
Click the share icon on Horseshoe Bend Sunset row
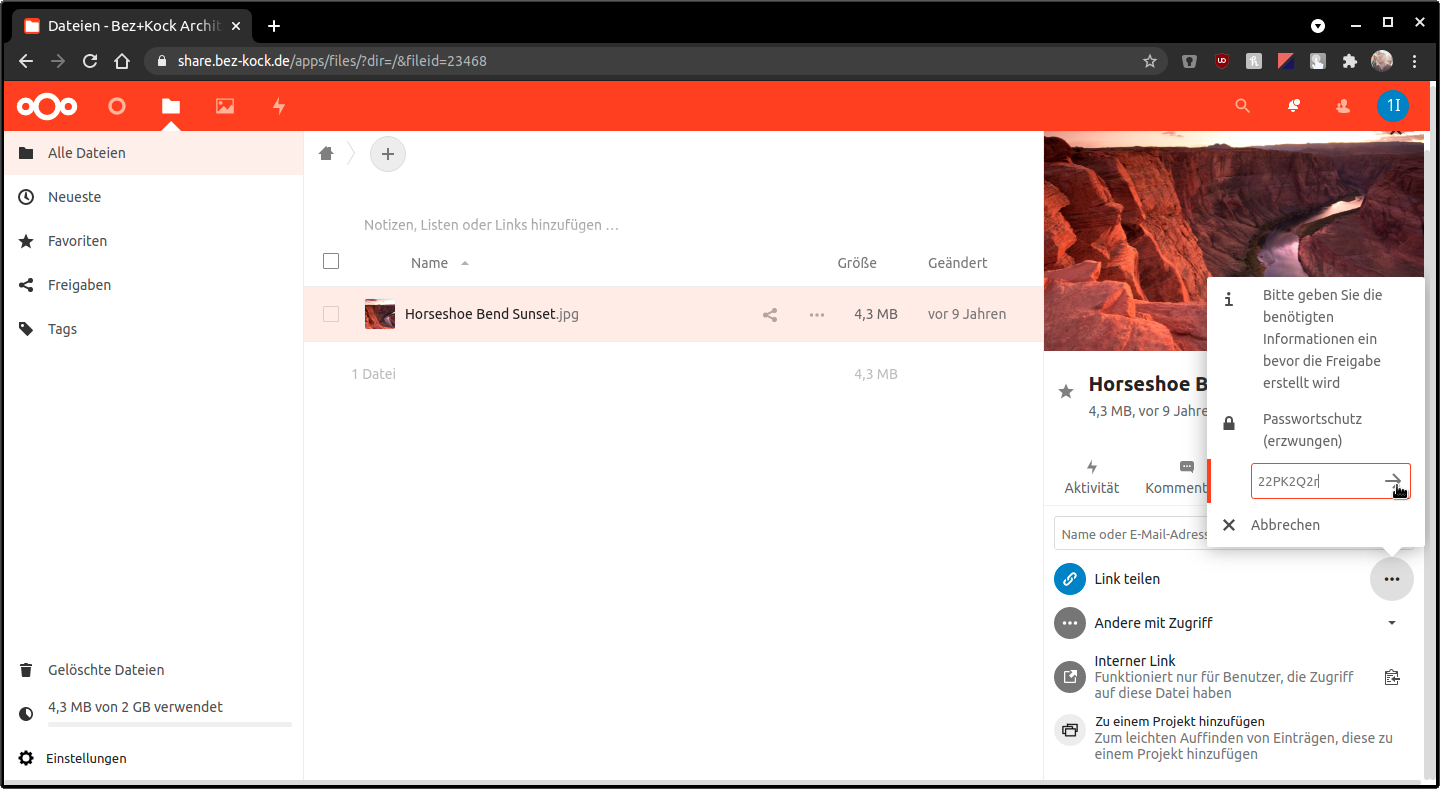(770, 314)
